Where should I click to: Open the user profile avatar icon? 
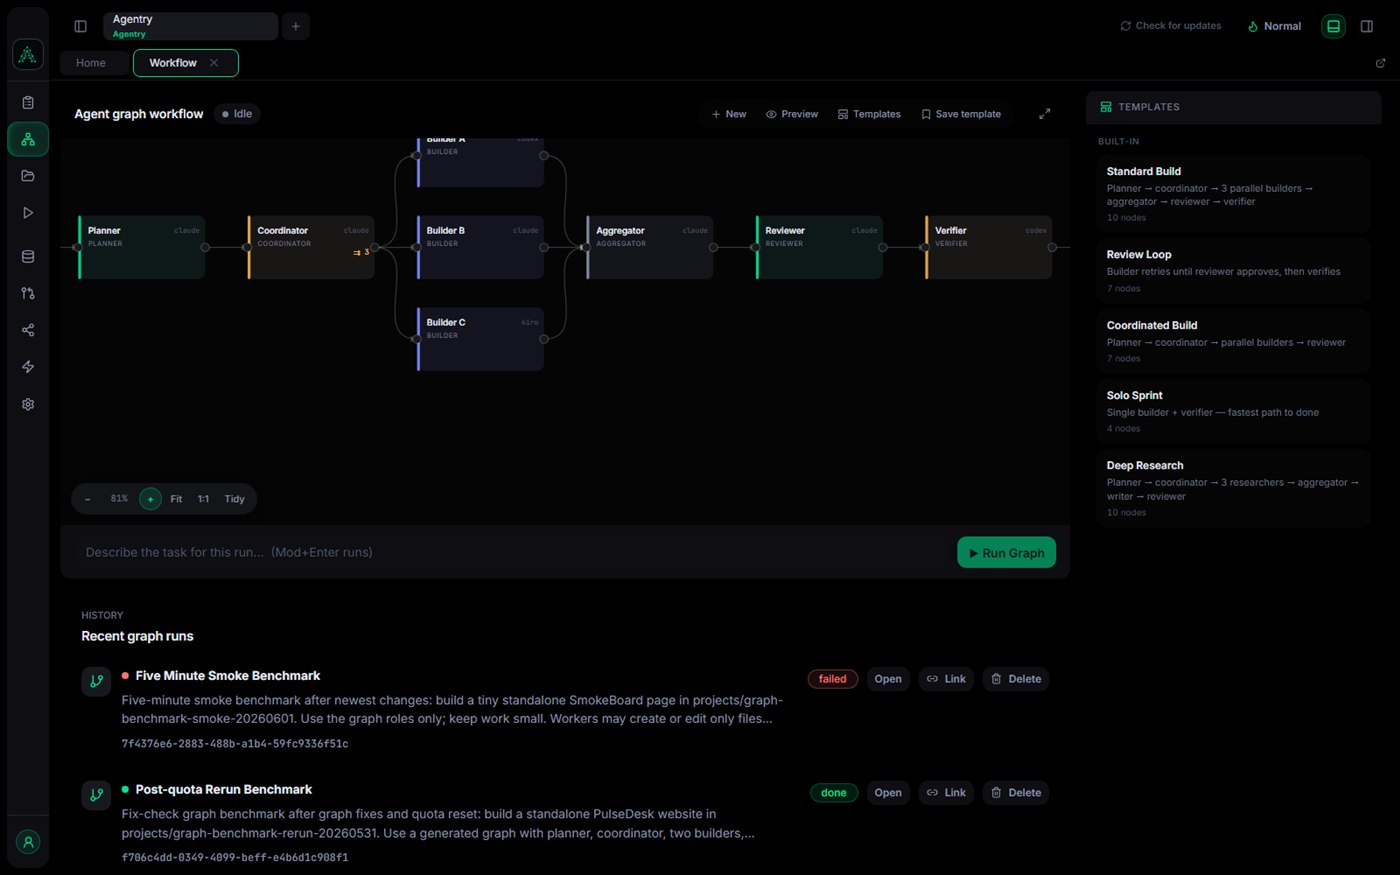click(x=28, y=842)
